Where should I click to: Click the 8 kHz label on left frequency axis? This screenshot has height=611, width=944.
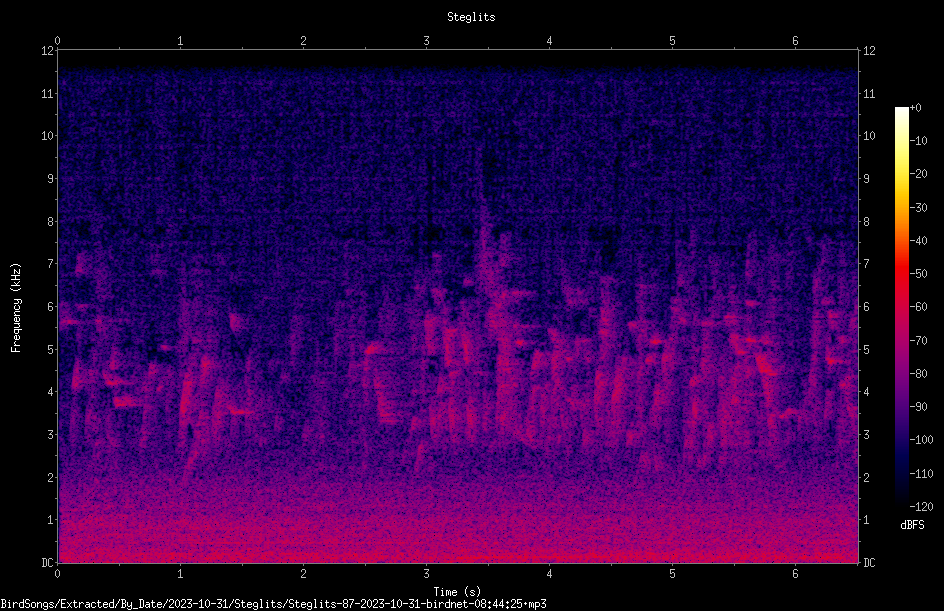[50, 221]
